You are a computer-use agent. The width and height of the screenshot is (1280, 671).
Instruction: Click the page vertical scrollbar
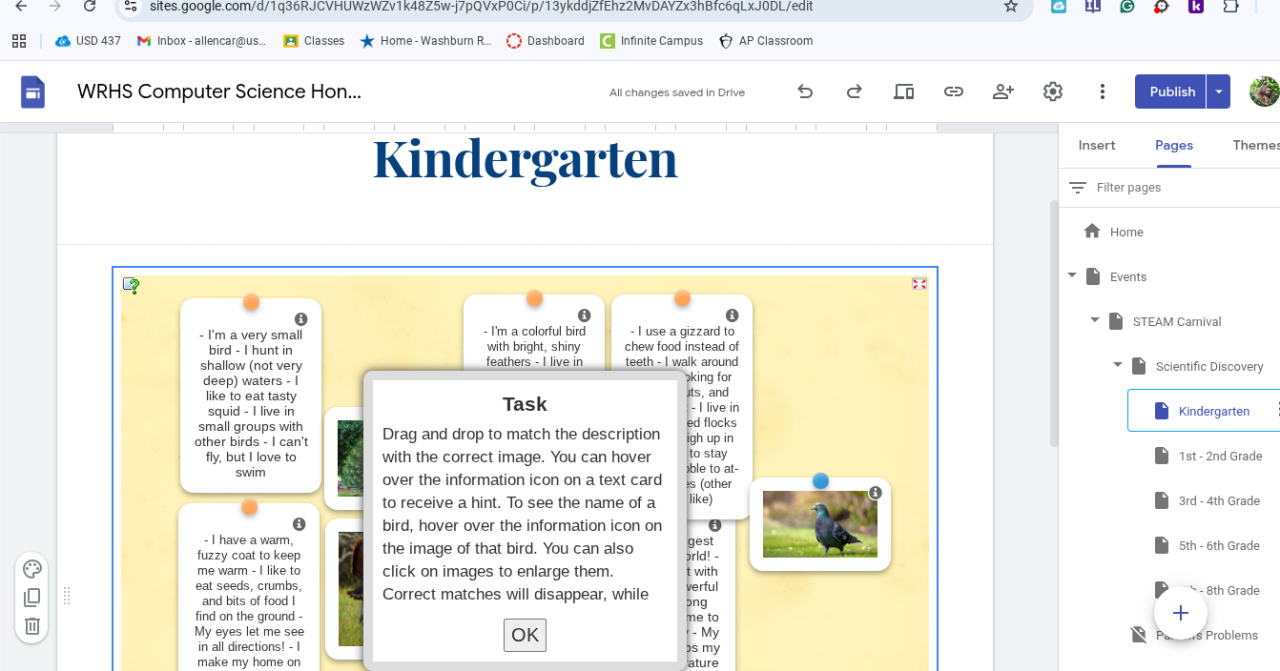tap(1053, 323)
